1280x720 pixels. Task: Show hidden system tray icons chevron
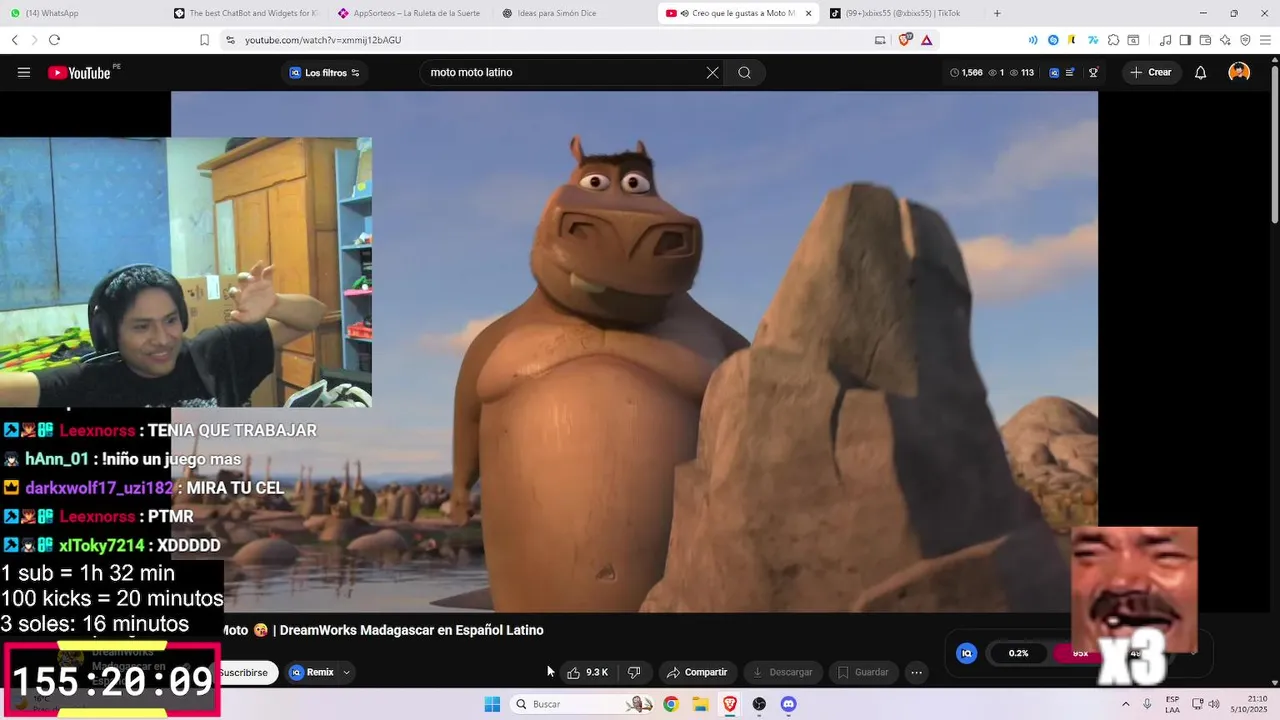(x=1125, y=704)
